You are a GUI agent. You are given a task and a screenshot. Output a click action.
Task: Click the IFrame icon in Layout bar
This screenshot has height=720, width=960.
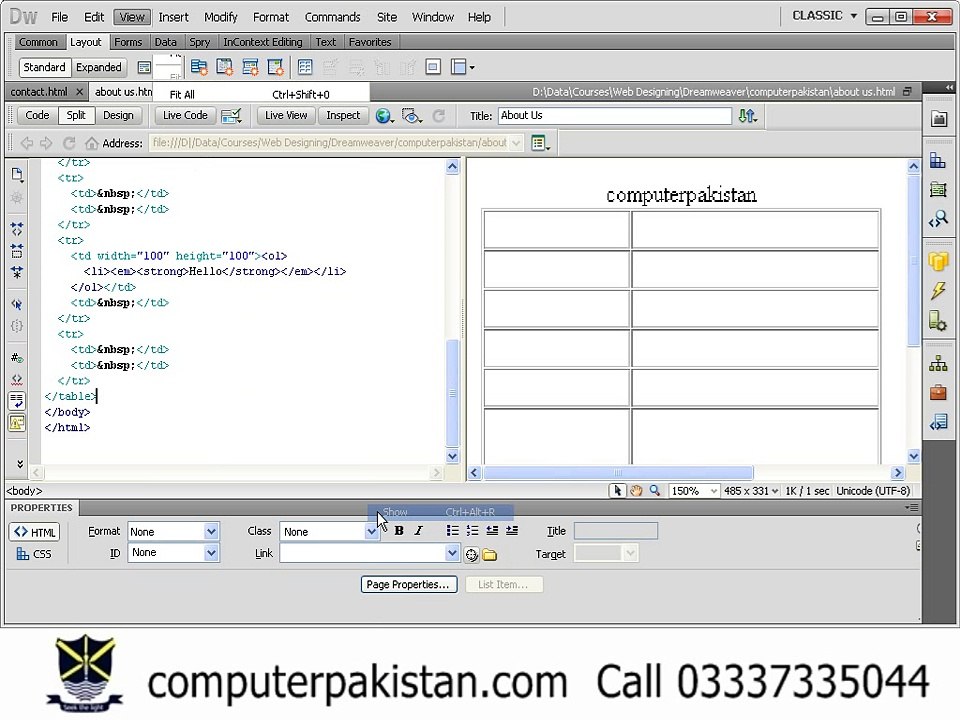click(x=433, y=67)
